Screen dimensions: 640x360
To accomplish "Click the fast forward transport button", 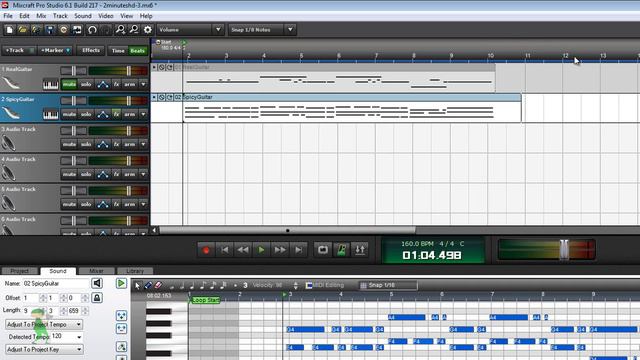I will (x=280, y=250).
